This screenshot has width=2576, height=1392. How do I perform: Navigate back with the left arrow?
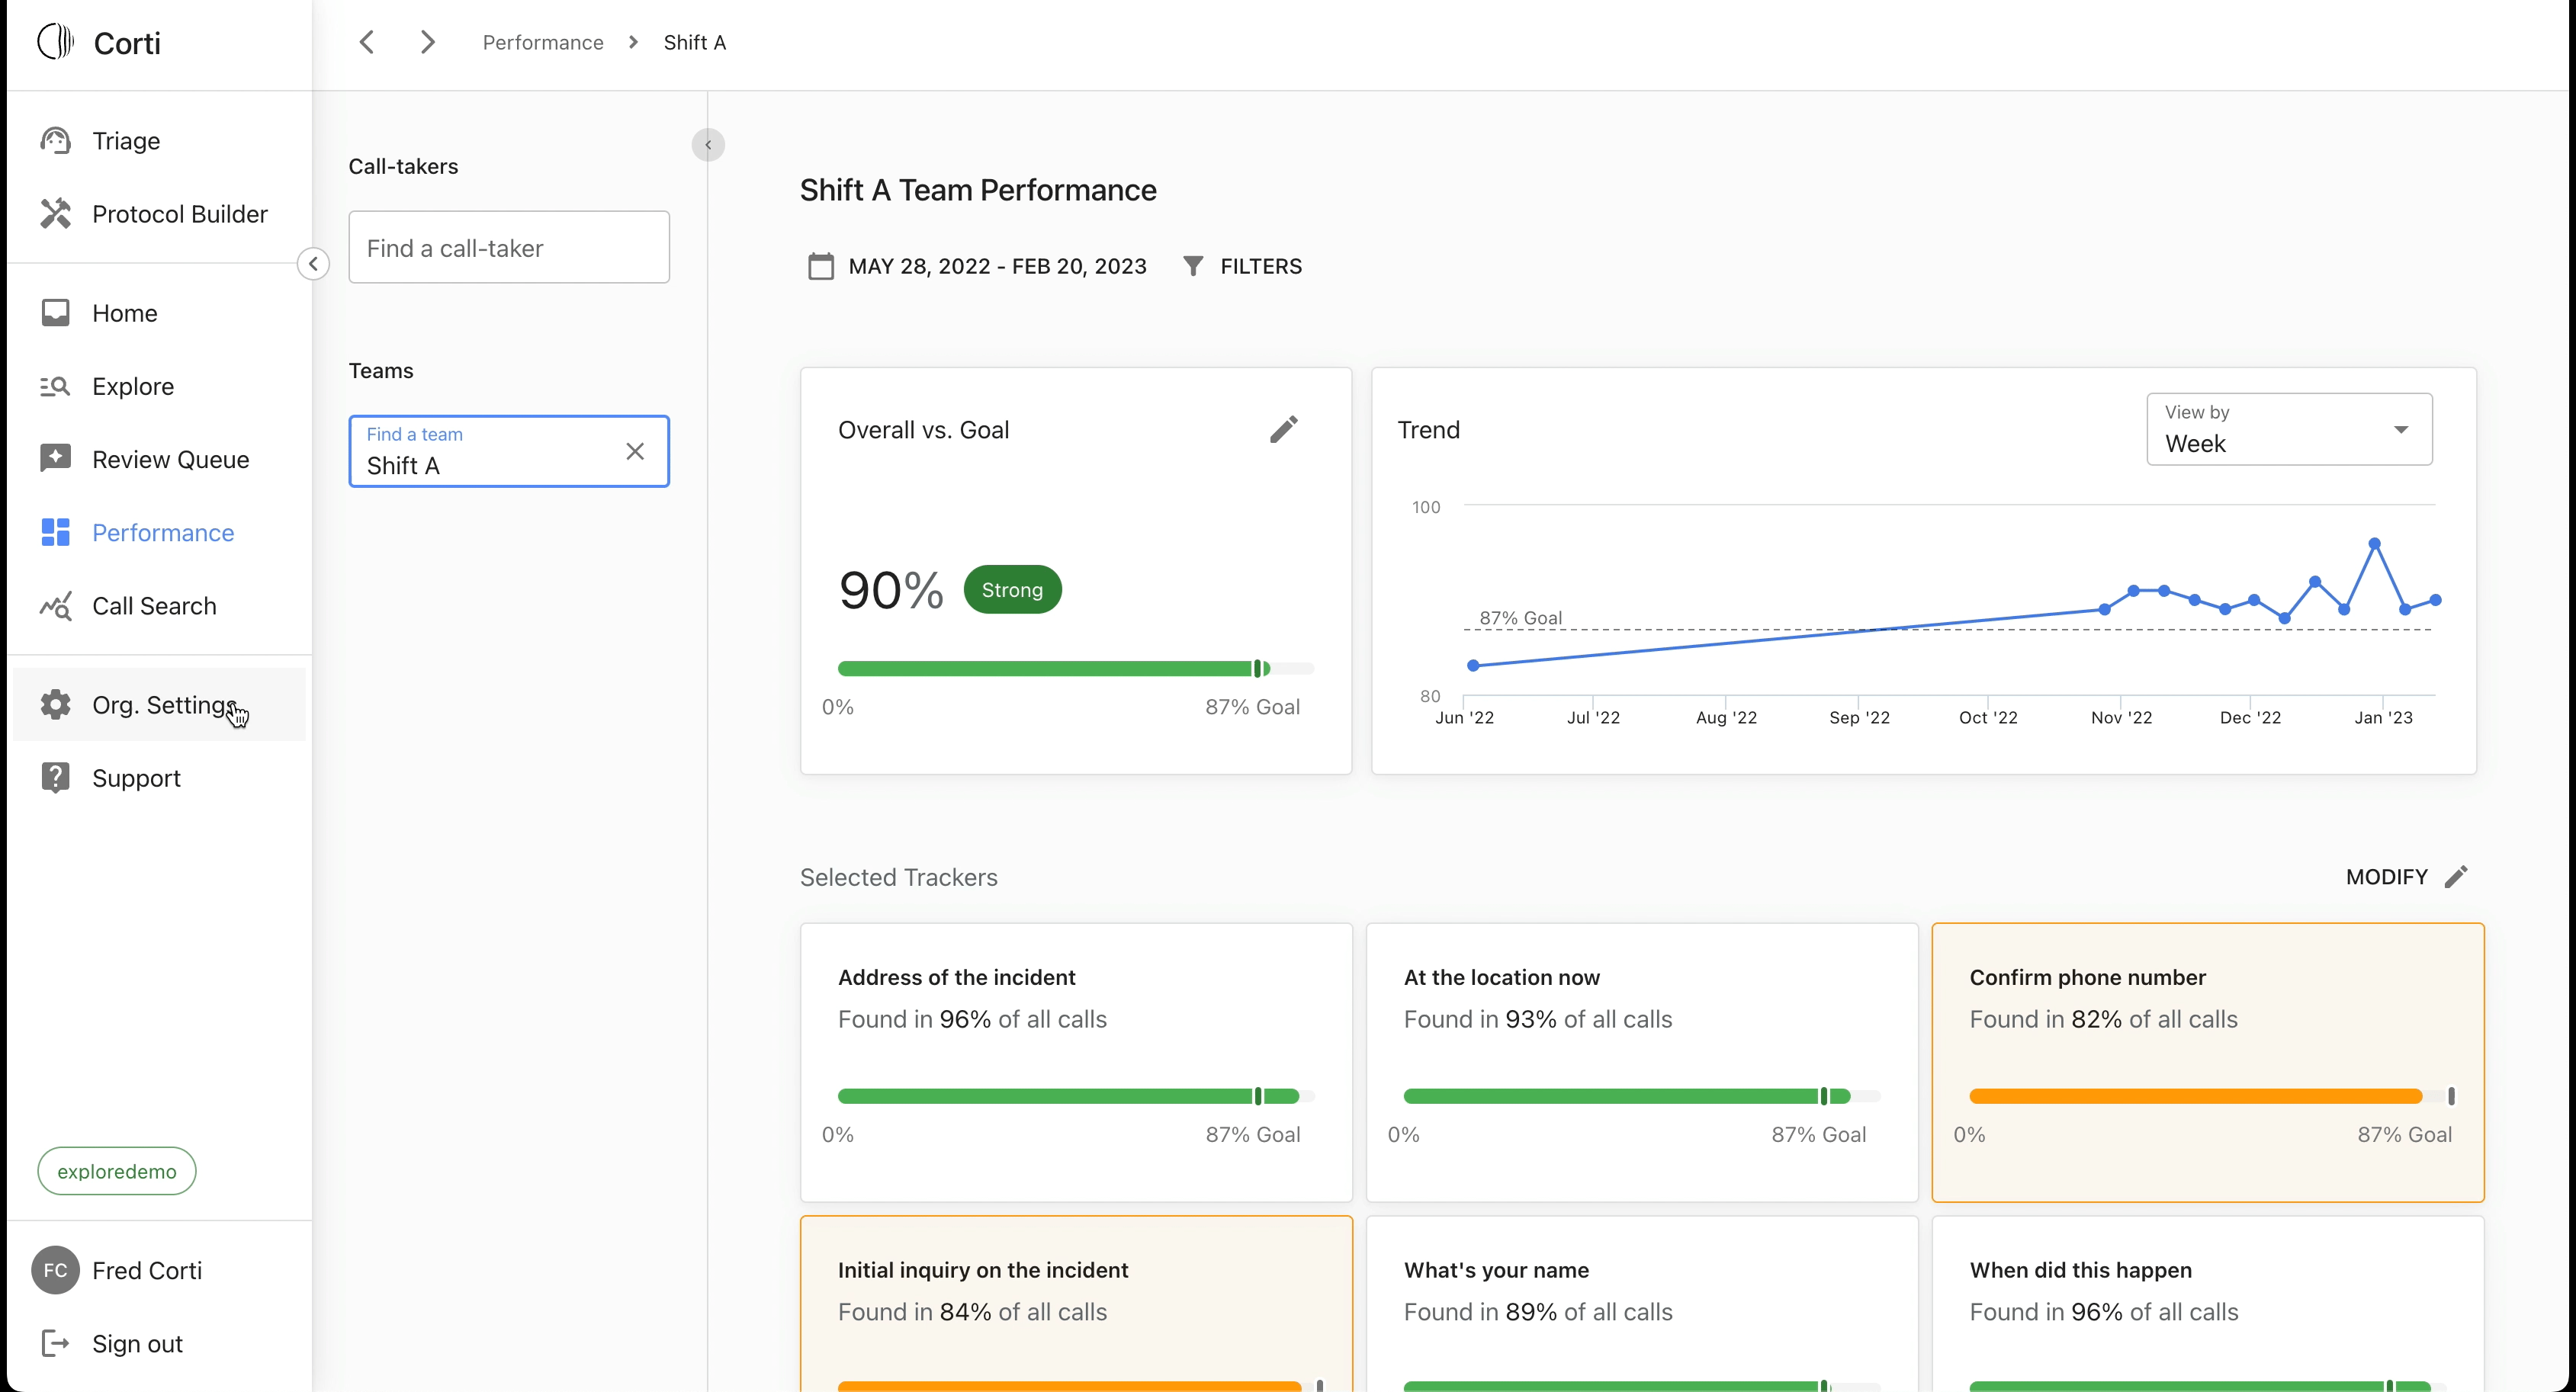(x=367, y=42)
